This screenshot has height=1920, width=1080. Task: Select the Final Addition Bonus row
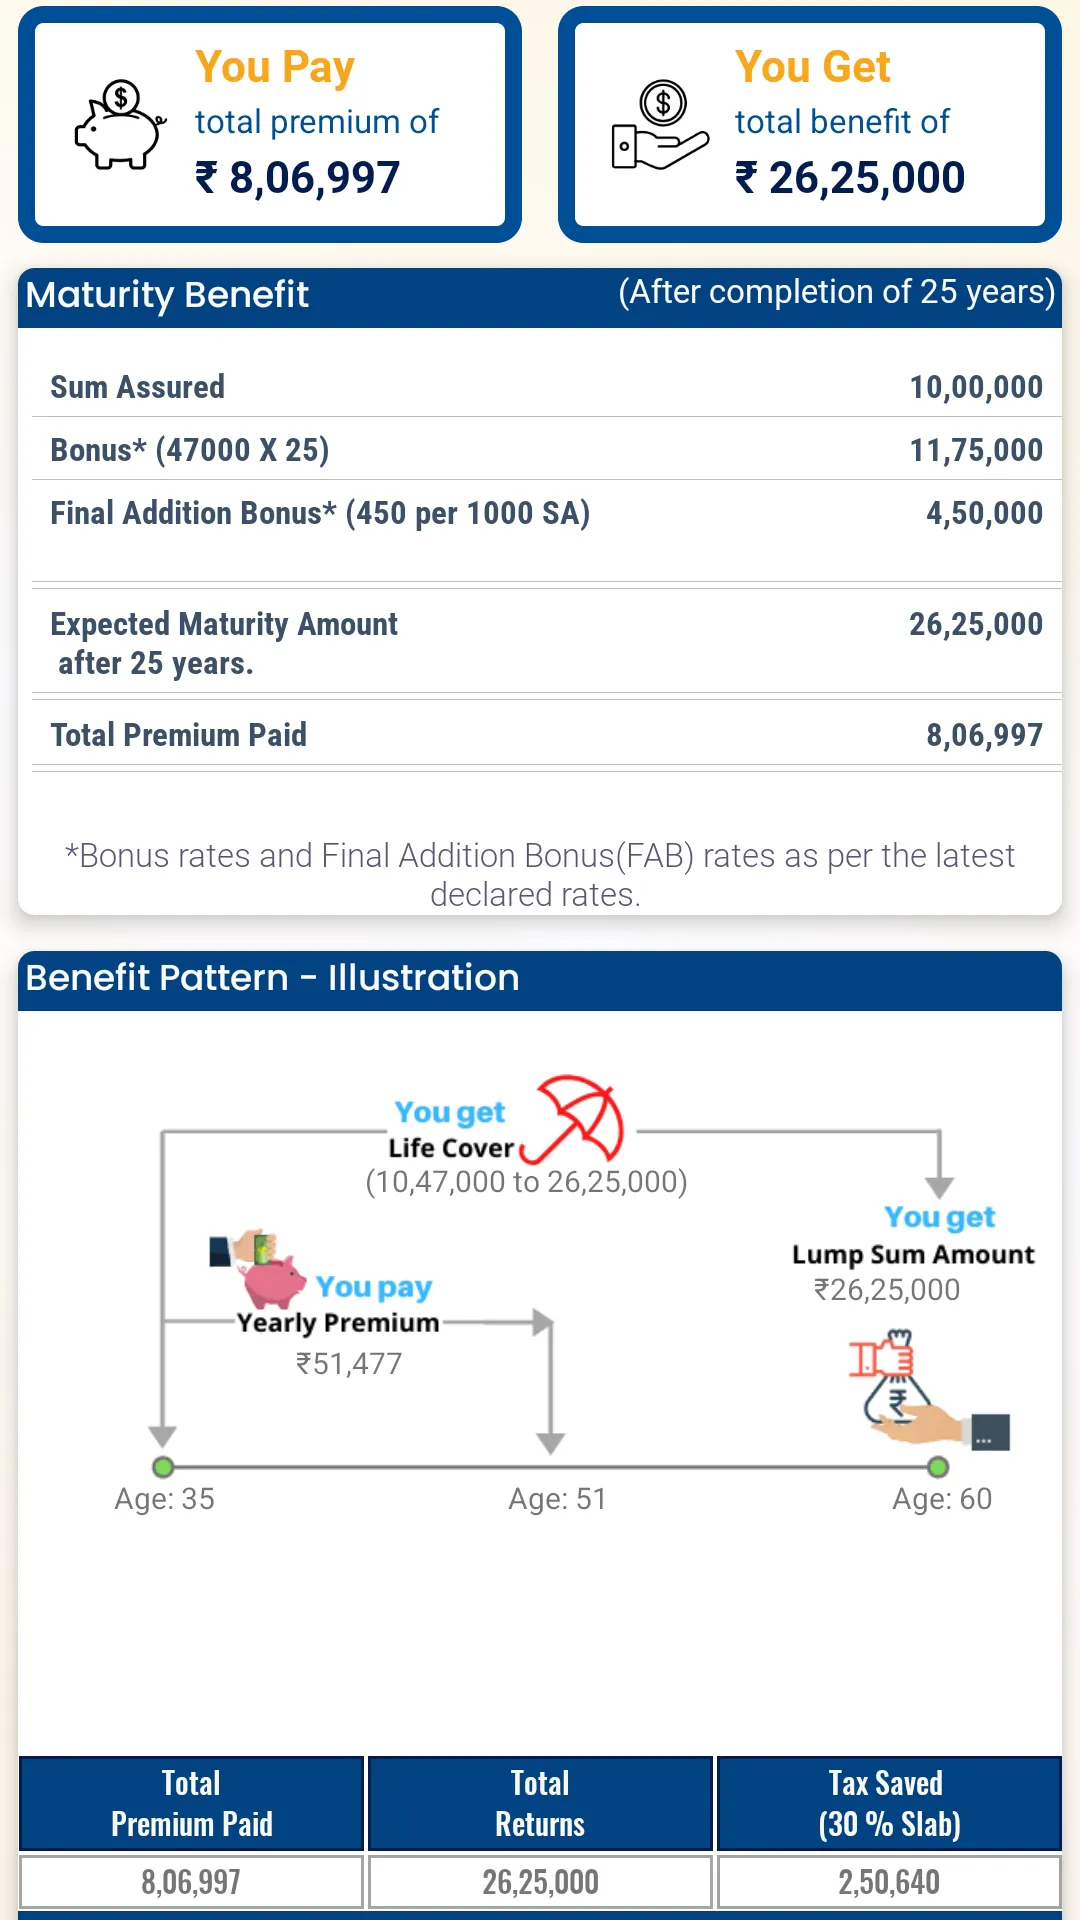tap(540, 513)
